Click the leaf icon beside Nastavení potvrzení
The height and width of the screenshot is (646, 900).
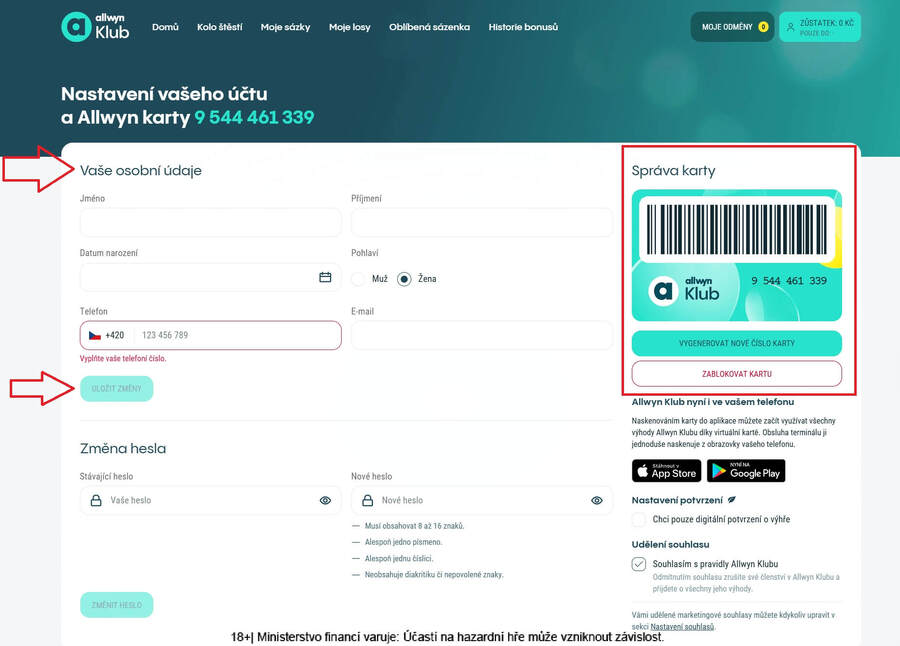(732, 500)
